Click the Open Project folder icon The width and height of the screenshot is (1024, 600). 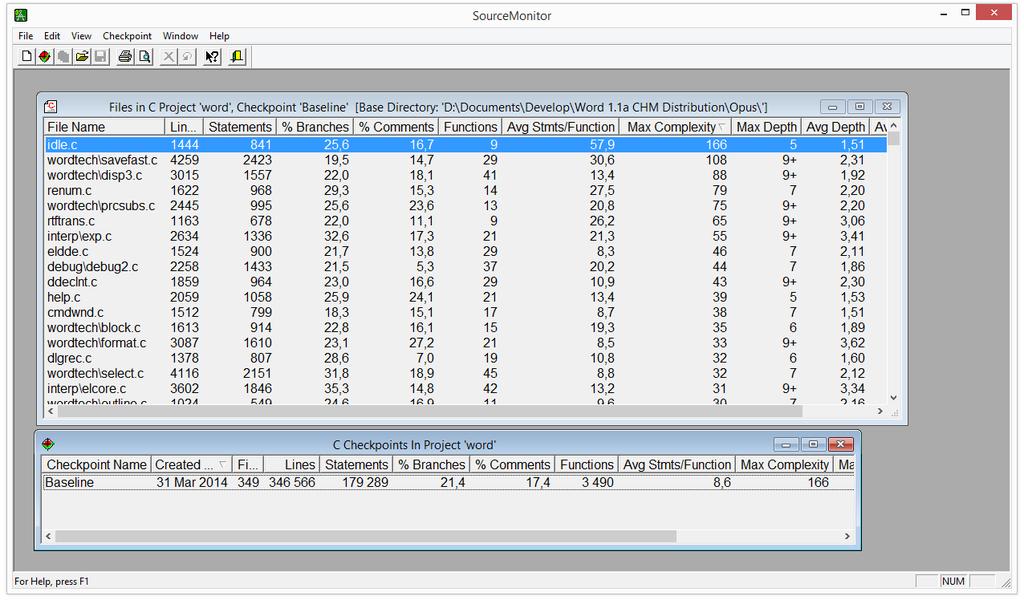coord(82,57)
